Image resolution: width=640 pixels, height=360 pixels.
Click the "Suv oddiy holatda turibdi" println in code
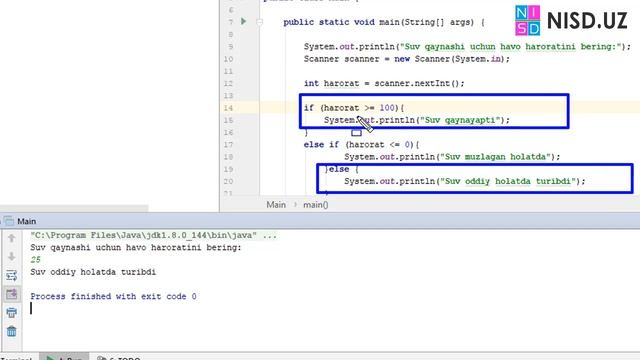(464, 181)
